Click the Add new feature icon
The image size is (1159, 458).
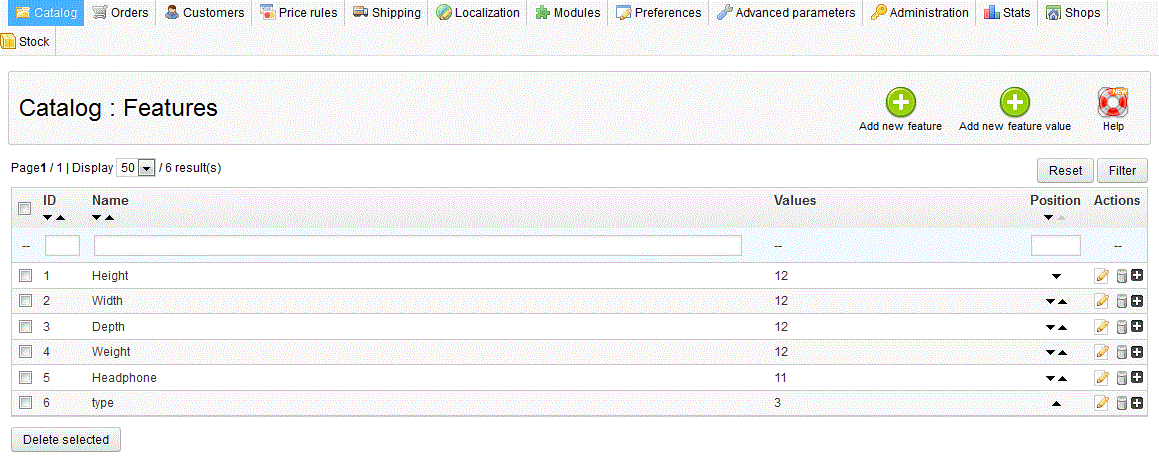click(x=900, y=103)
